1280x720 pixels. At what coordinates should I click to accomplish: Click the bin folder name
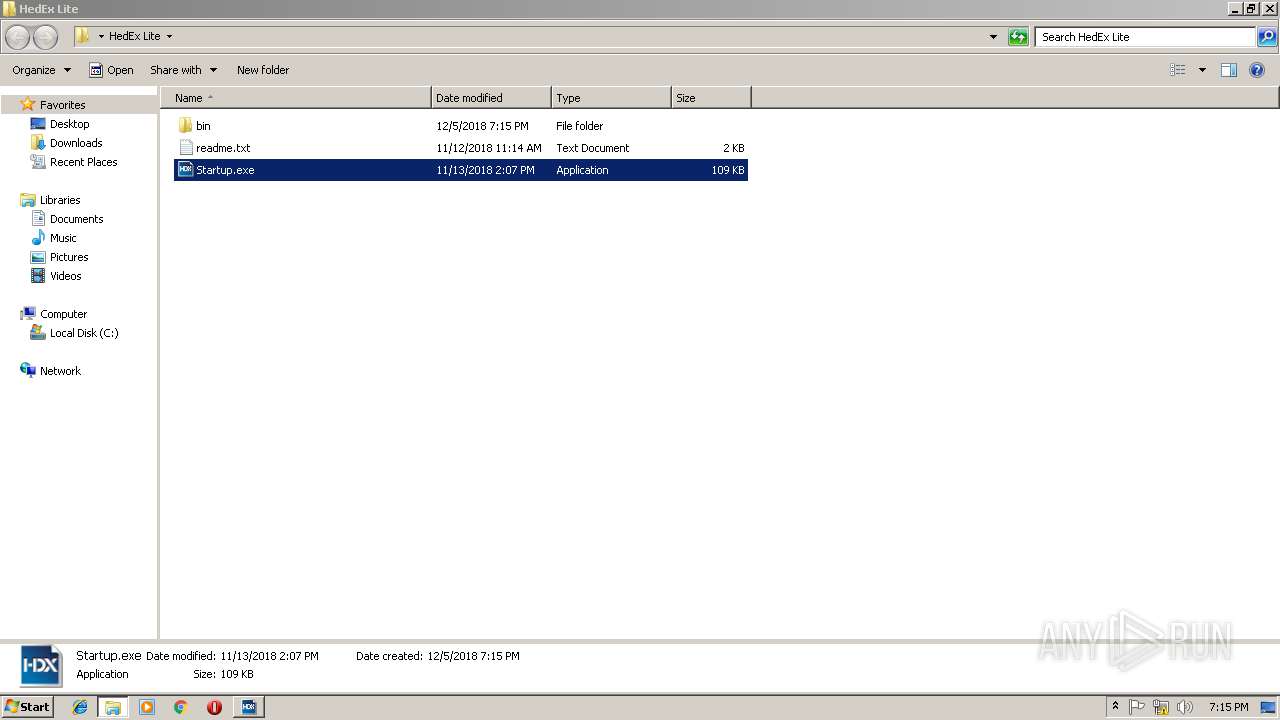(x=203, y=126)
